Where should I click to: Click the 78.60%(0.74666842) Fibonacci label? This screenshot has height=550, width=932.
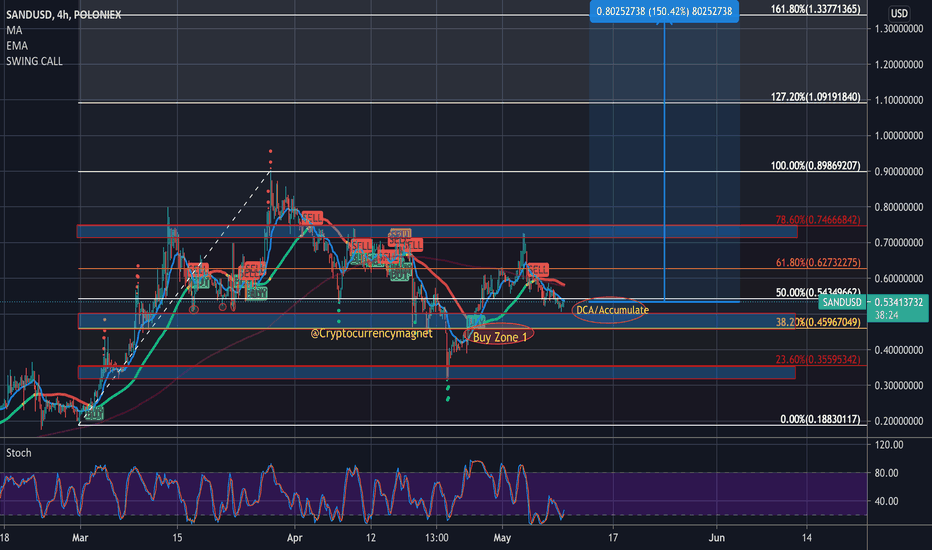tap(817, 219)
